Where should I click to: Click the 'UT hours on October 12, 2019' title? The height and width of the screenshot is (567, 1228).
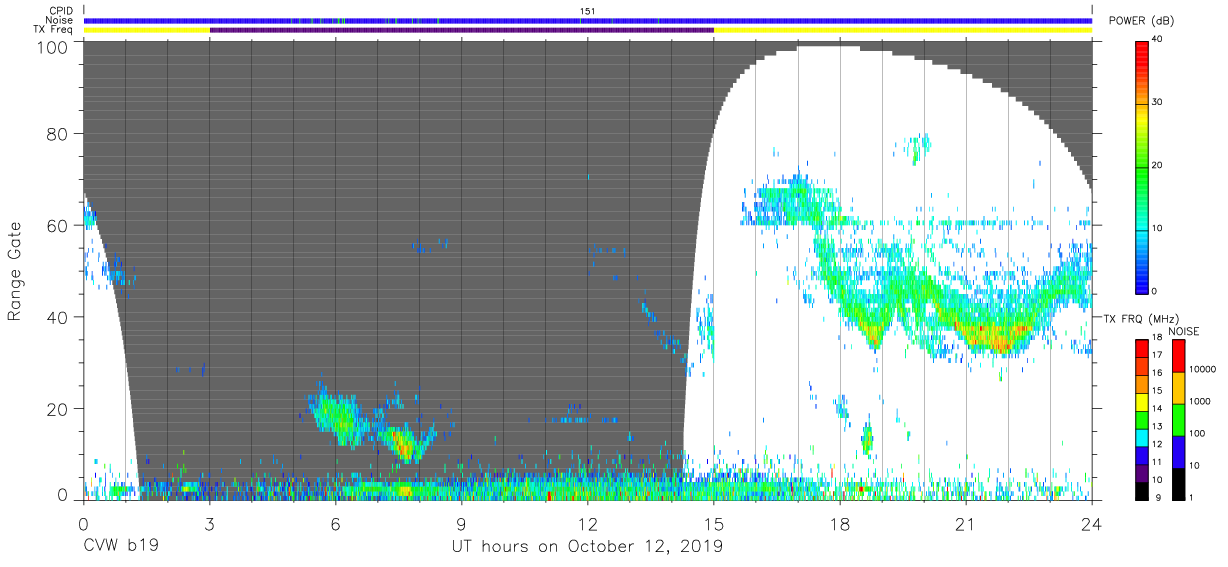point(587,547)
